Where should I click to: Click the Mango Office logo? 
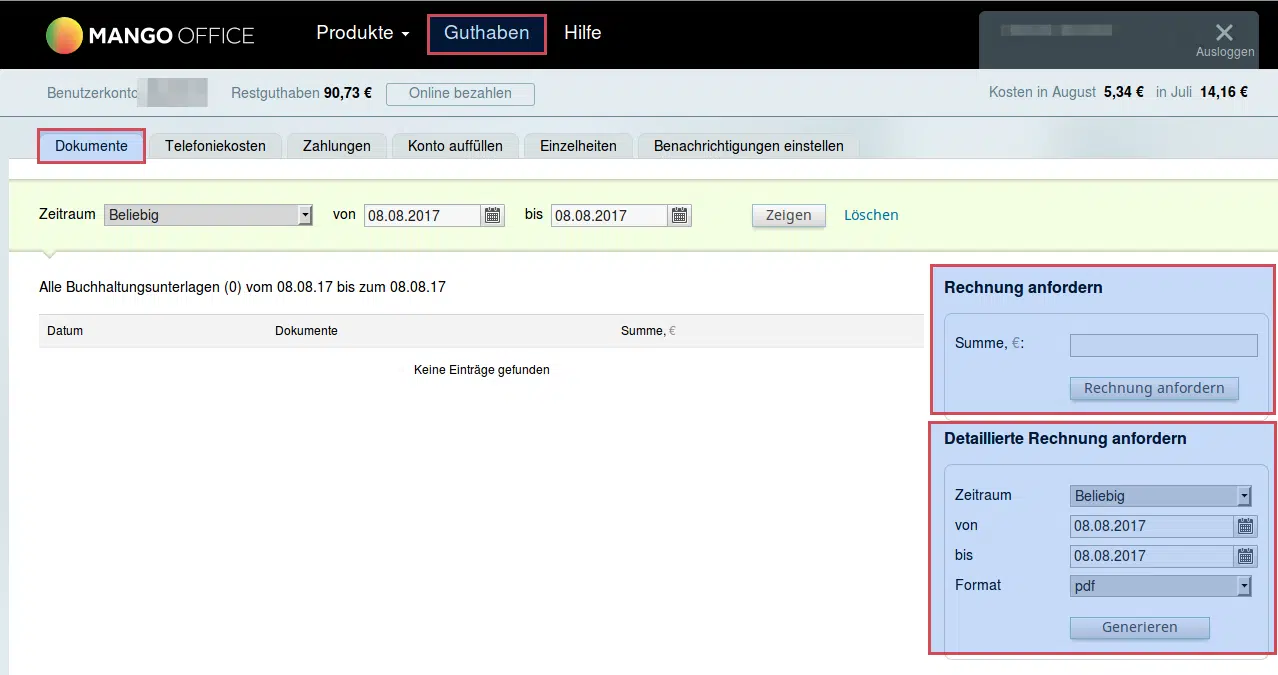point(150,36)
